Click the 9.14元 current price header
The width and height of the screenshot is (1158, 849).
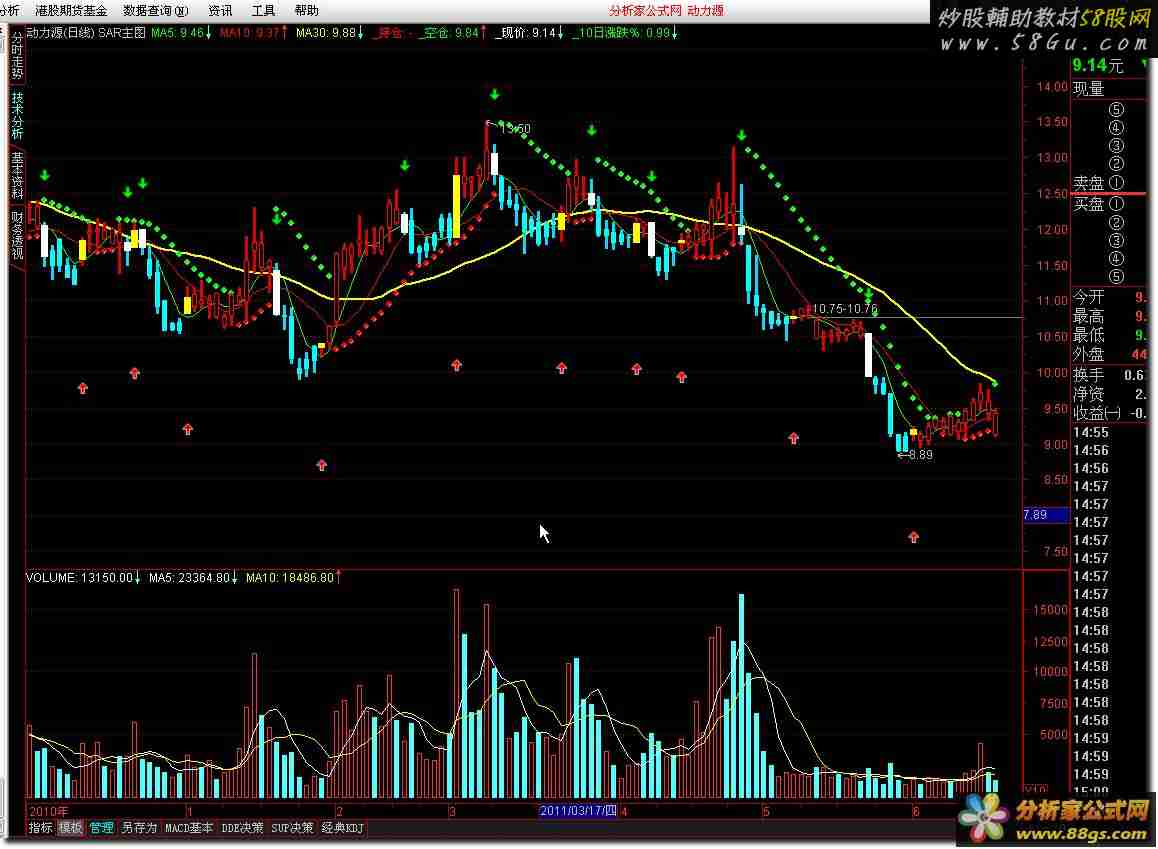click(1098, 66)
